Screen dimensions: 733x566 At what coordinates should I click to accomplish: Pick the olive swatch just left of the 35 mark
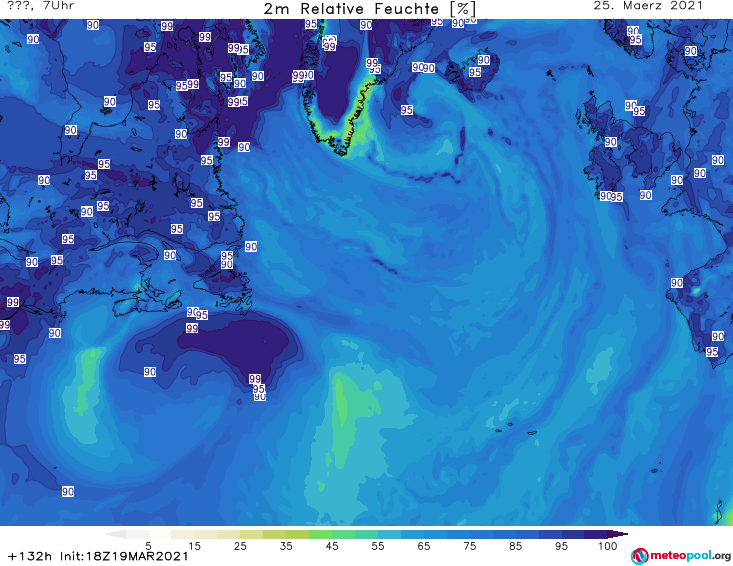click(x=274, y=534)
